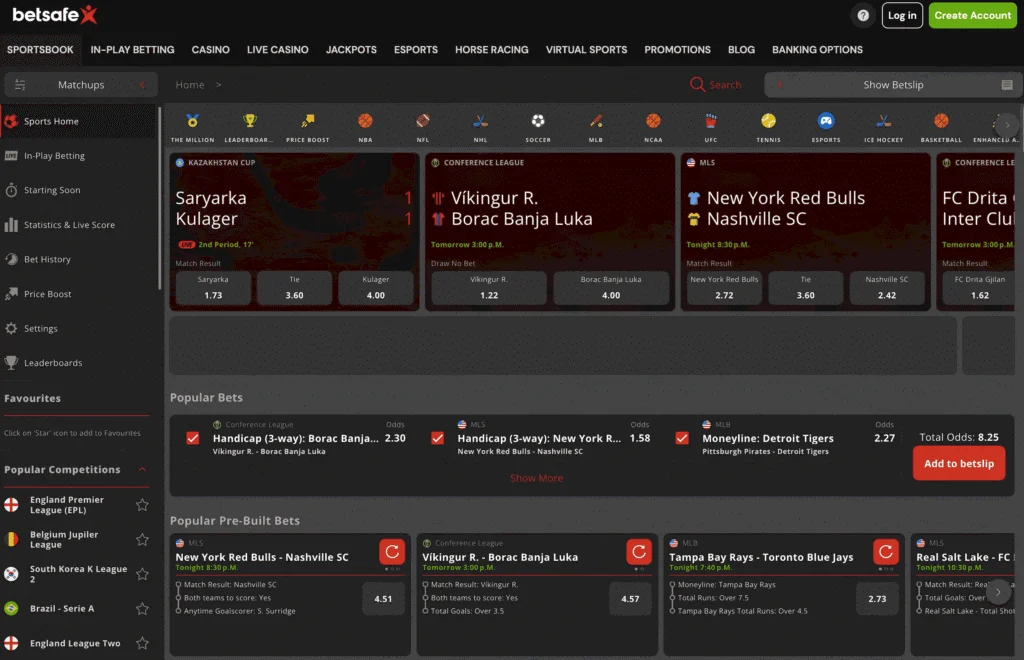Open The Million icon in sports bar
This screenshot has width=1024, height=660.
click(192, 121)
